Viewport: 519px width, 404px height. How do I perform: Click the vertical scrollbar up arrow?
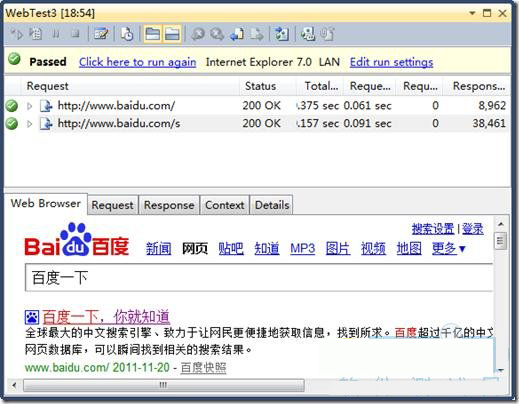[x=500, y=224]
